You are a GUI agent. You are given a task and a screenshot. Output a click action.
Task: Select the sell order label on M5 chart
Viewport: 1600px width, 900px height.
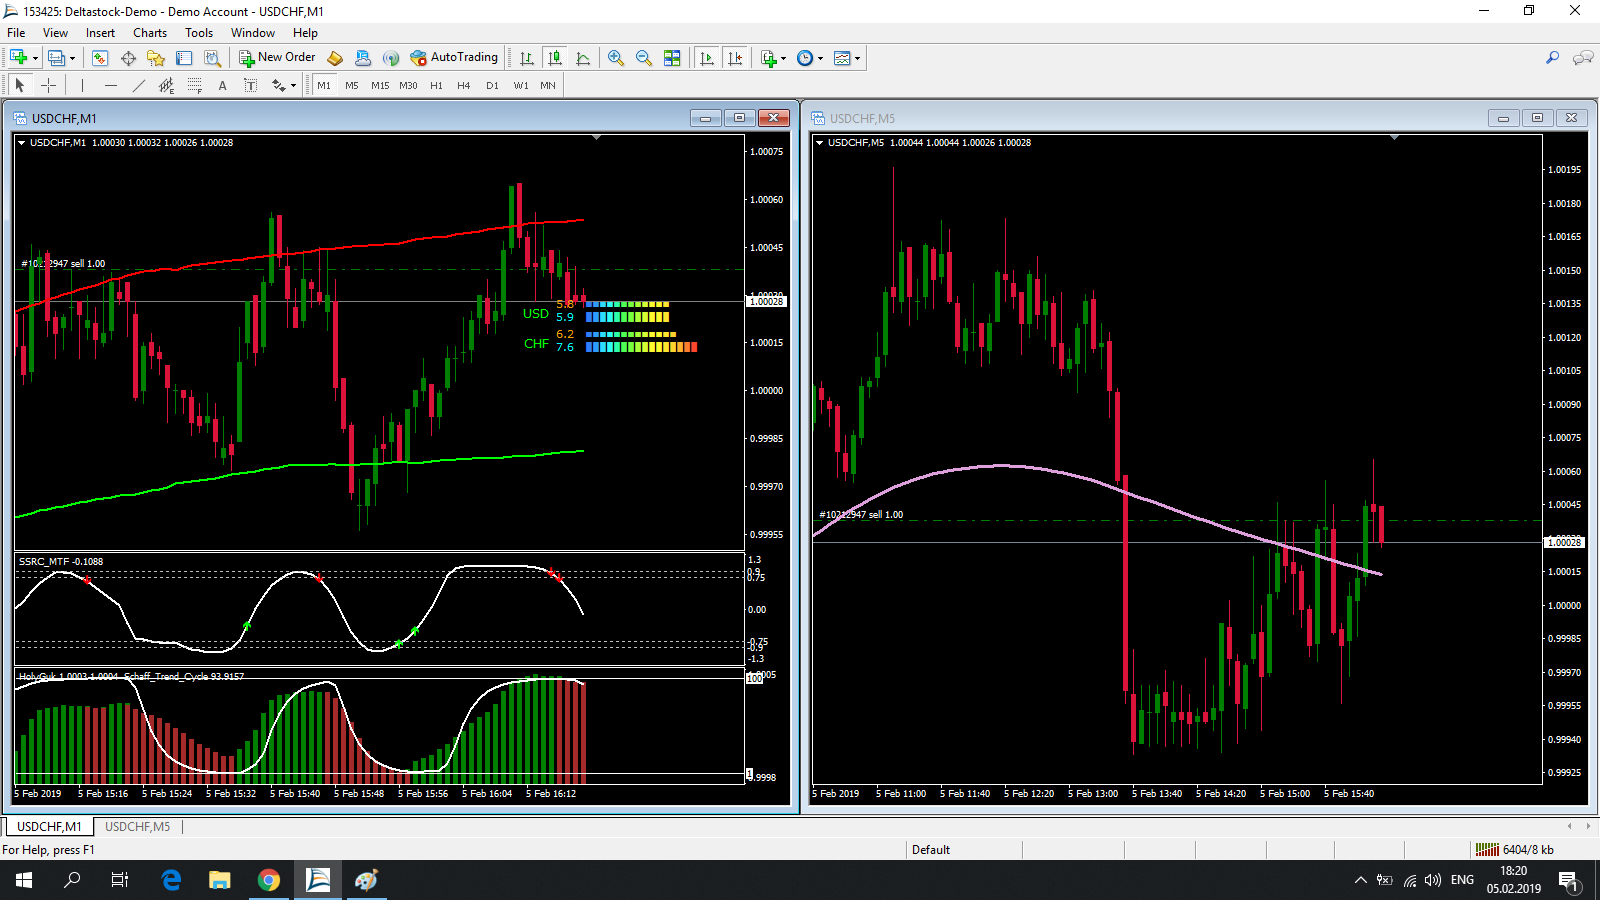[x=861, y=515]
